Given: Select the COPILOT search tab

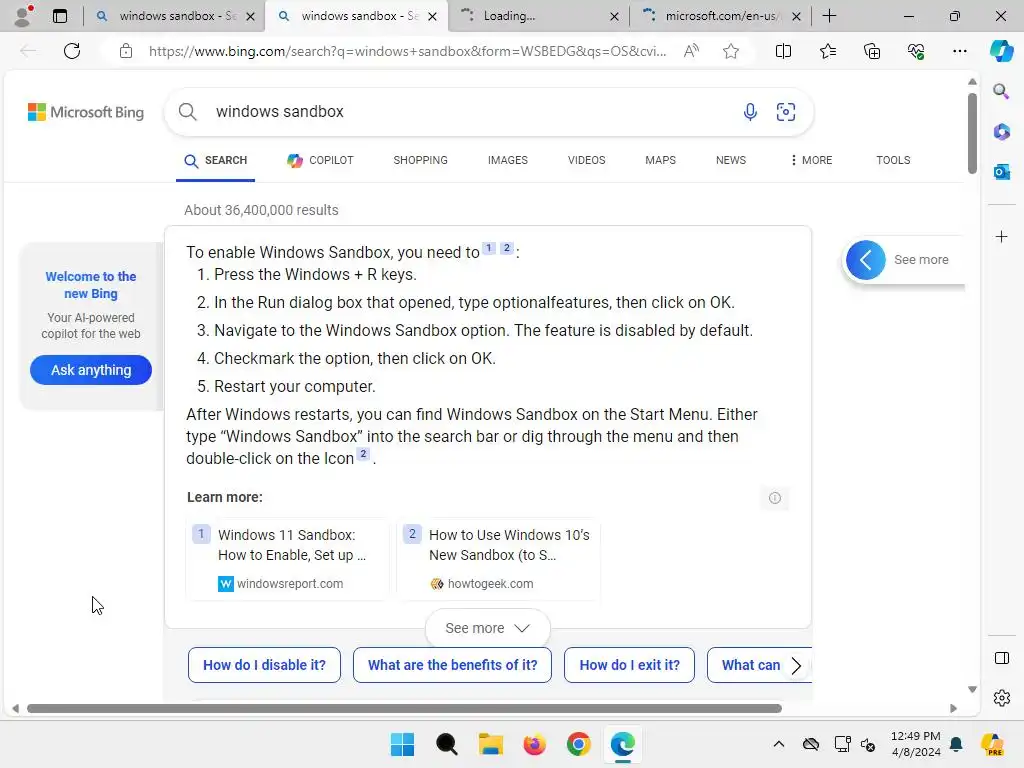Looking at the screenshot, I should (x=320, y=160).
